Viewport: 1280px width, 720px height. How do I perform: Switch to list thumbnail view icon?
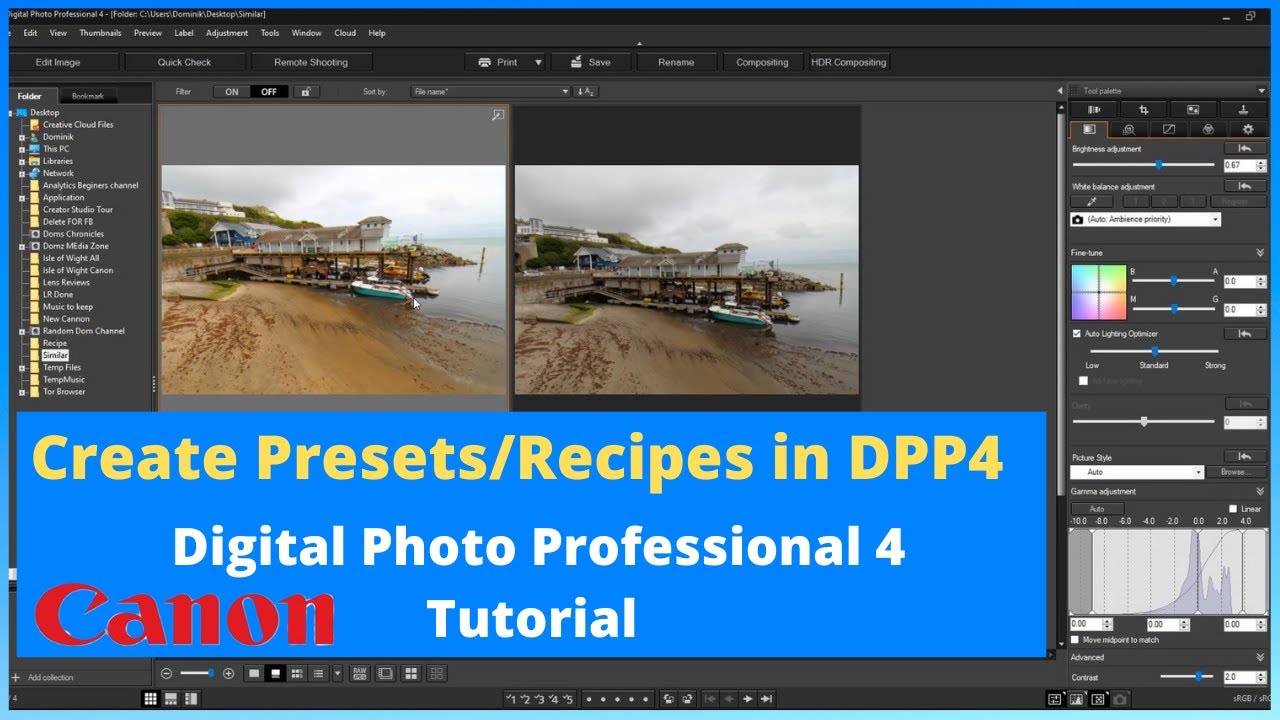coord(318,674)
